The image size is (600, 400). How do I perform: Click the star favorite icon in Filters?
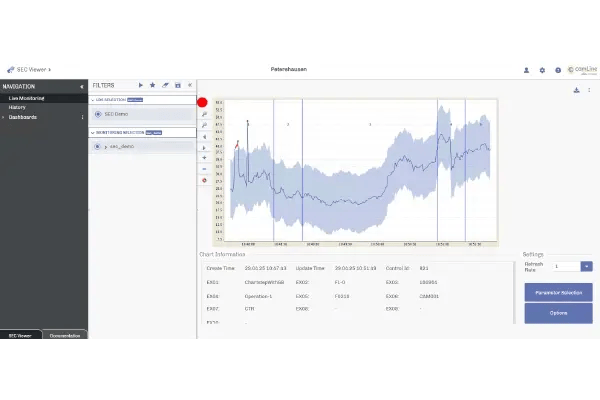tap(153, 86)
